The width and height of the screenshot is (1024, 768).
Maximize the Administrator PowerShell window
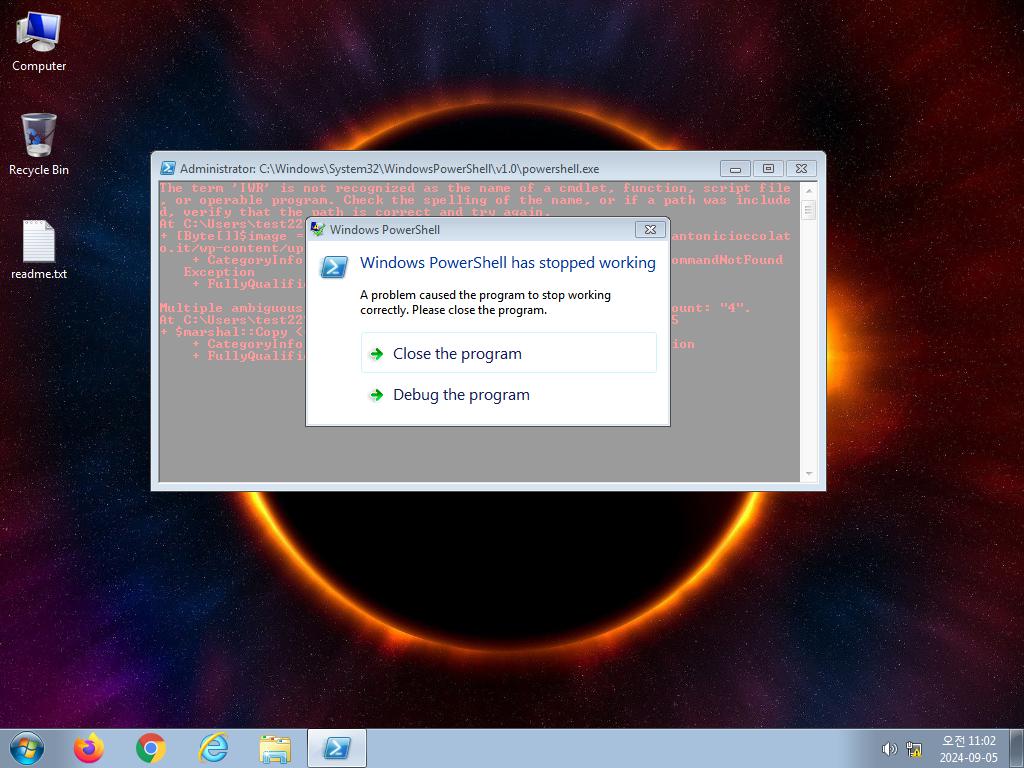[768, 168]
